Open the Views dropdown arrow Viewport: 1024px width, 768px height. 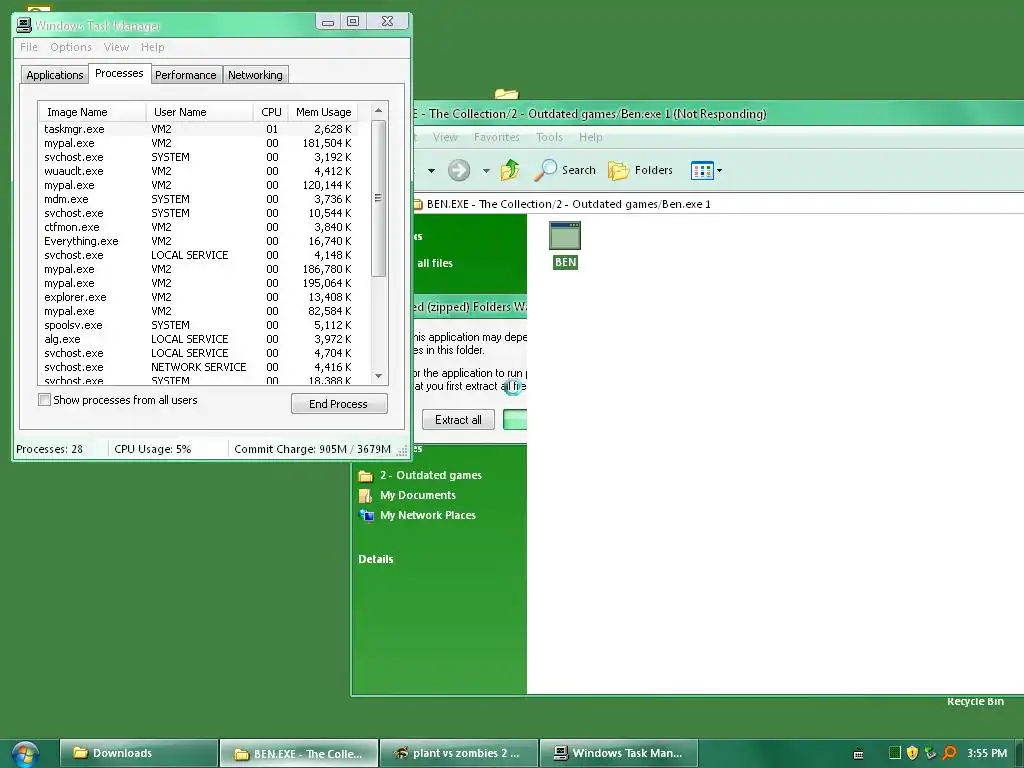click(x=720, y=171)
